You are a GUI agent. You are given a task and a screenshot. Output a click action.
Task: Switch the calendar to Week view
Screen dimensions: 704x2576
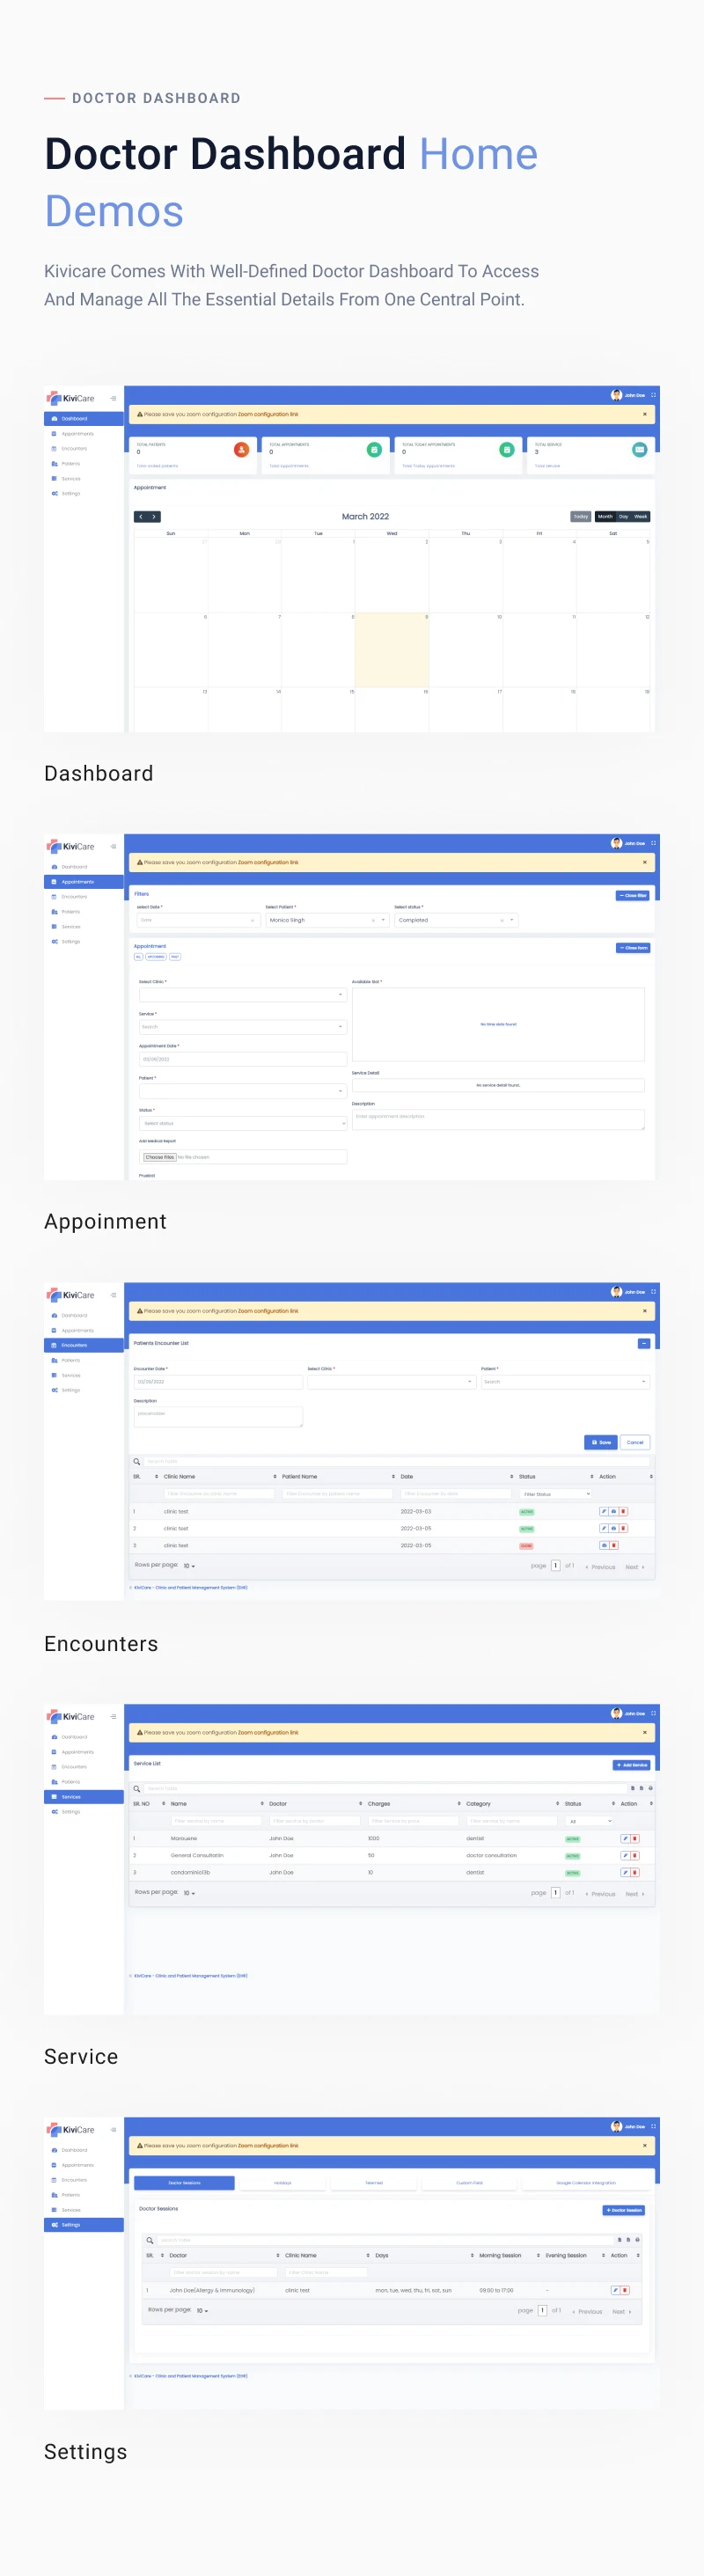click(x=641, y=517)
